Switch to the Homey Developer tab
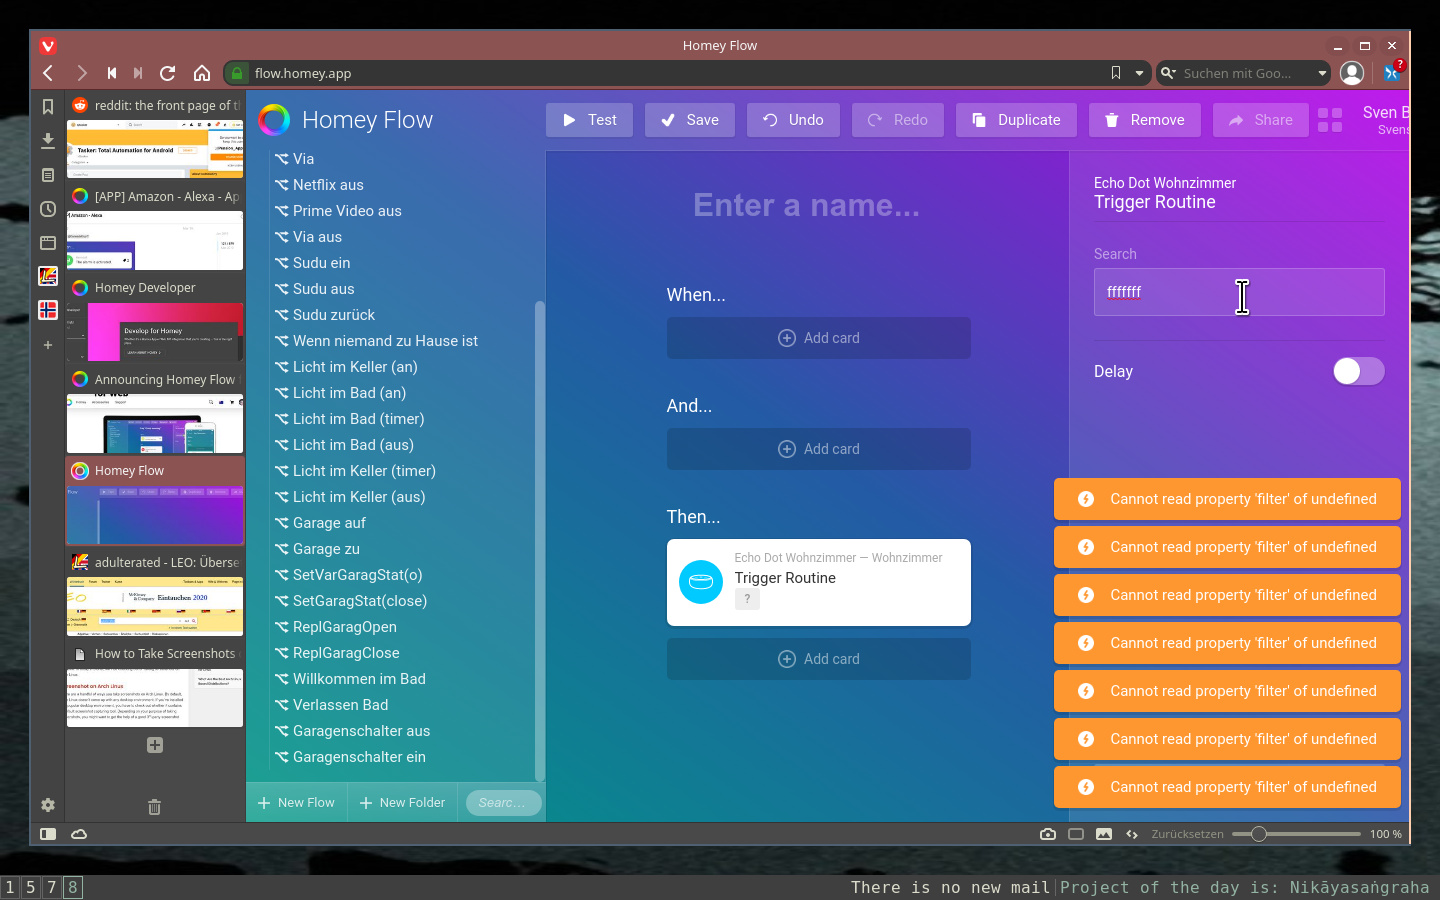 click(155, 318)
